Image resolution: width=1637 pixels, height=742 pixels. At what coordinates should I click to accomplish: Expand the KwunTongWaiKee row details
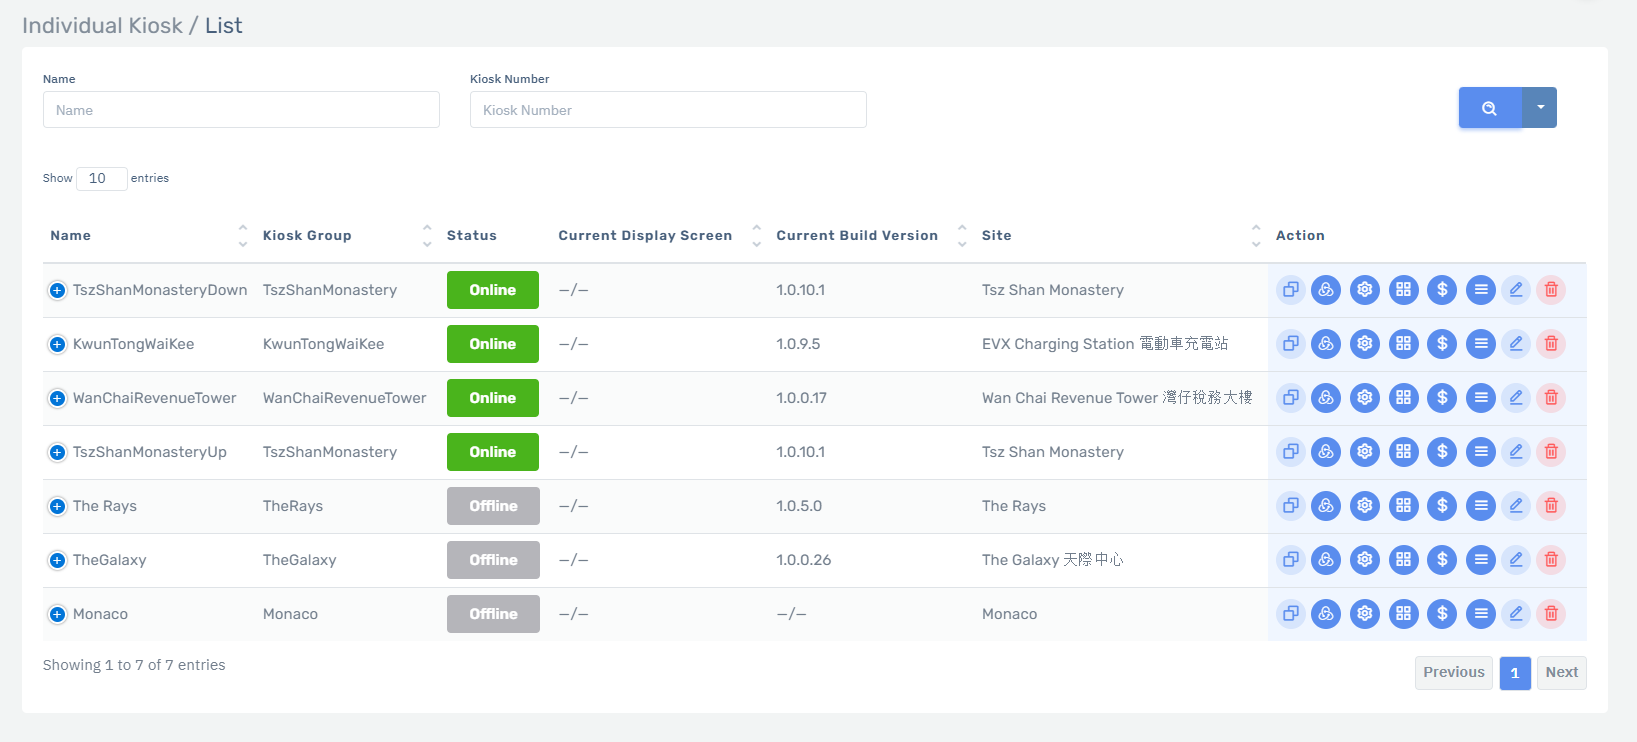57,344
